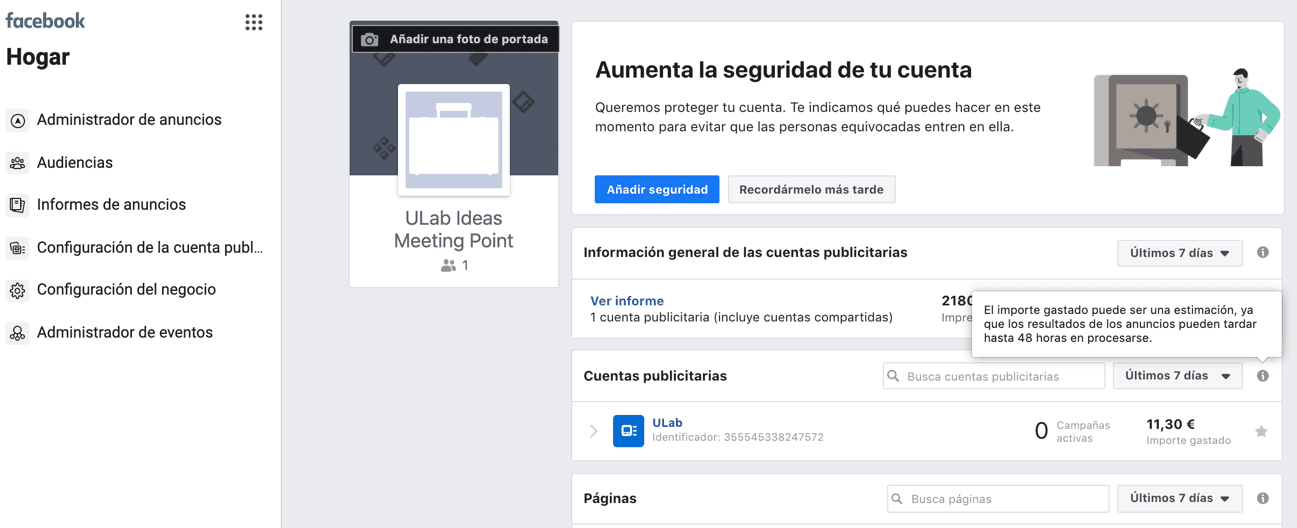The image size is (1297, 528).
Task: Click the Cuentas publicitarias section title
Action: pos(655,376)
